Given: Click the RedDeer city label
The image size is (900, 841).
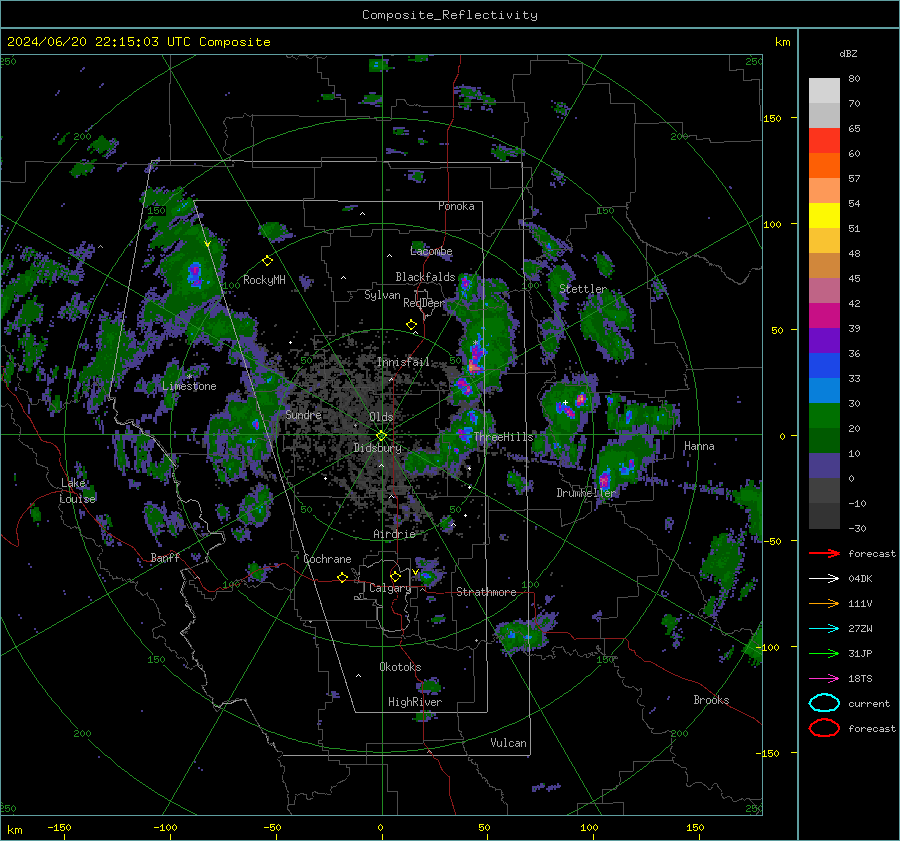Looking at the screenshot, I should (x=424, y=303).
